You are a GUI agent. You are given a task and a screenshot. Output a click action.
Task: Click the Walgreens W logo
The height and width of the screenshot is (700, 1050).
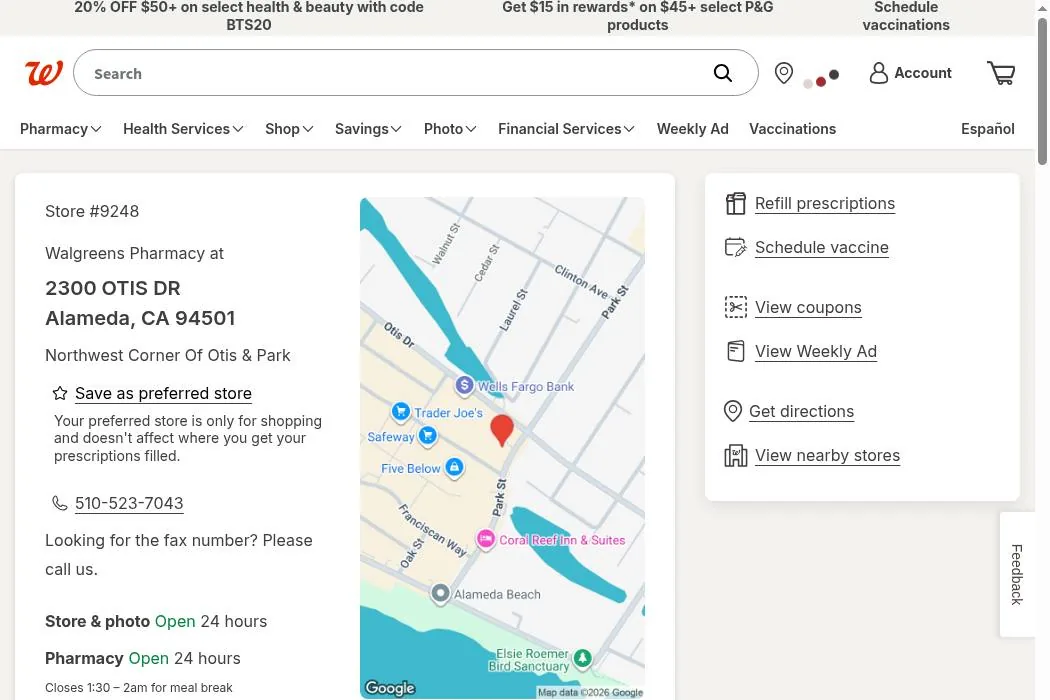44,72
